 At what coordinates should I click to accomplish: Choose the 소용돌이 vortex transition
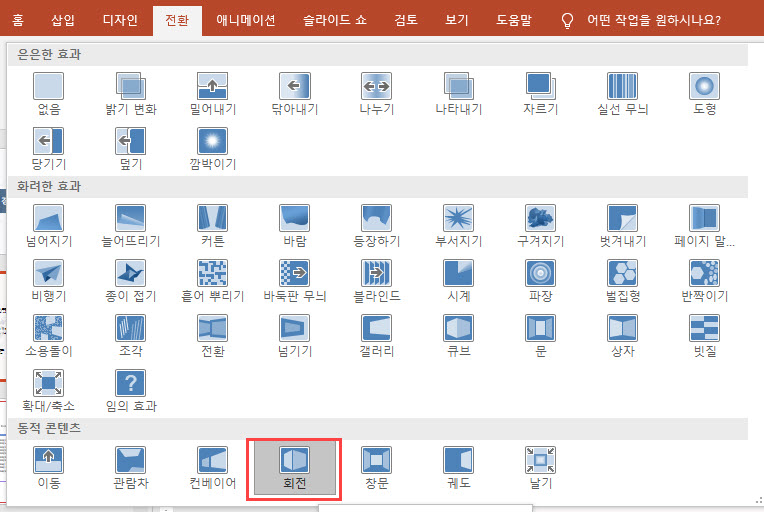click(49, 336)
